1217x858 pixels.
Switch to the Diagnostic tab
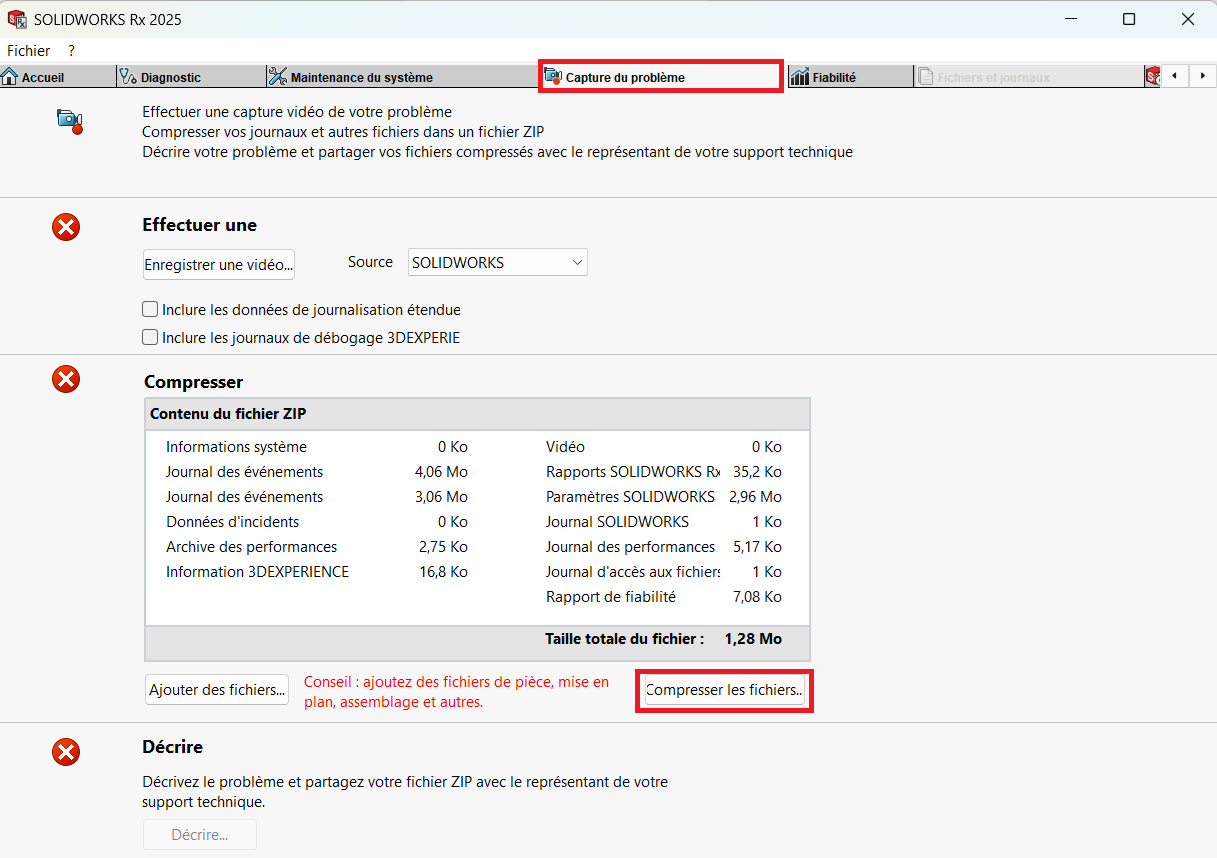point(191,77)
